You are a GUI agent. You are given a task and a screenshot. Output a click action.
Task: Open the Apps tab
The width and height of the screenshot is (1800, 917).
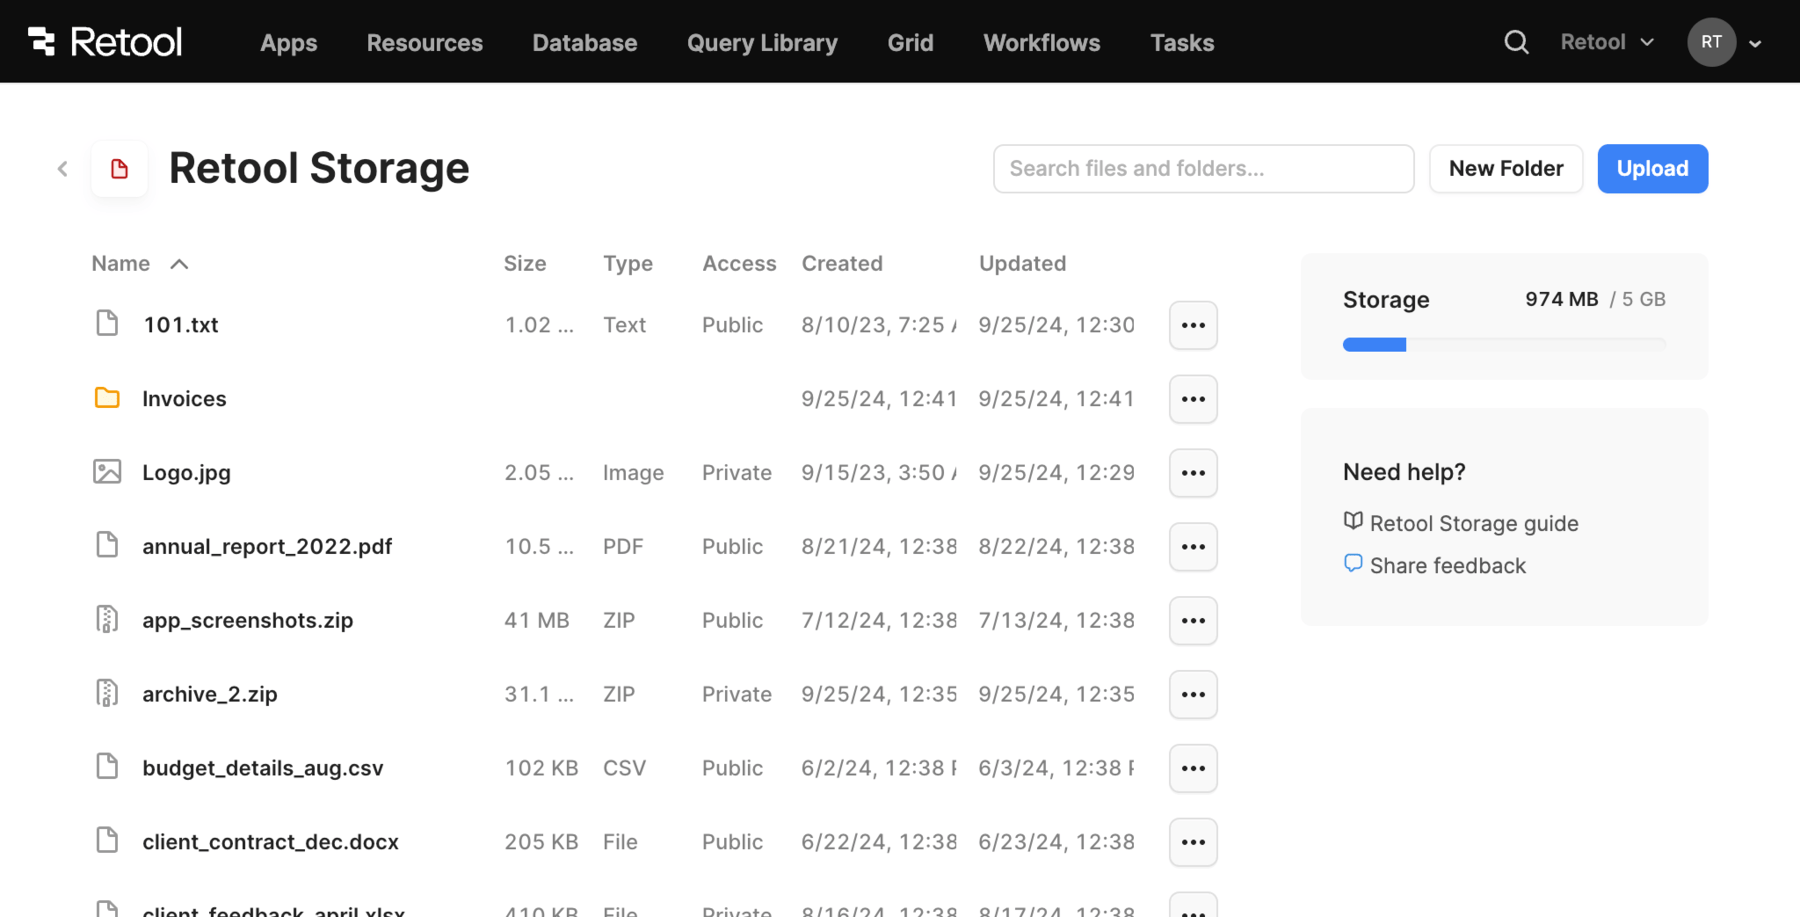pyautogui.click(x=288, y=43)
